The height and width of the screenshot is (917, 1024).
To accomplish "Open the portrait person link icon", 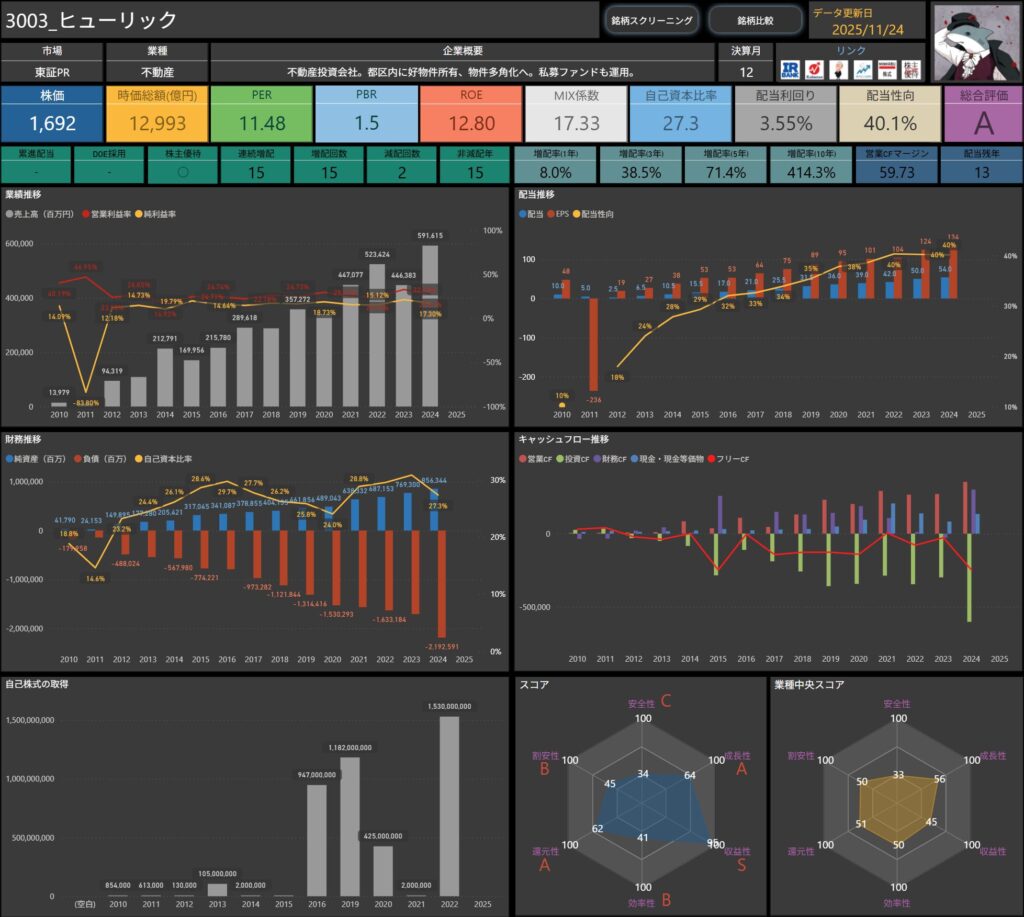I will 839,70.
